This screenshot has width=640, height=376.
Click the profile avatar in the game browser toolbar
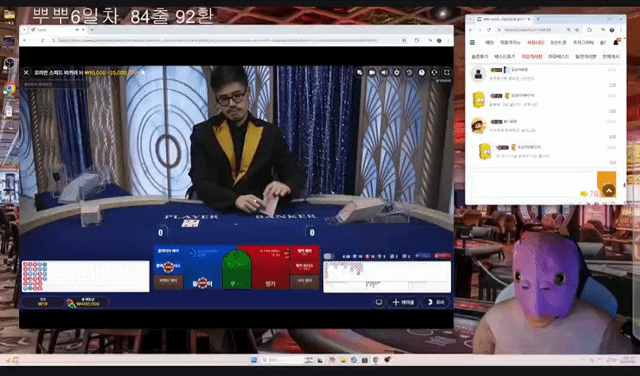[x=439, y=40]
